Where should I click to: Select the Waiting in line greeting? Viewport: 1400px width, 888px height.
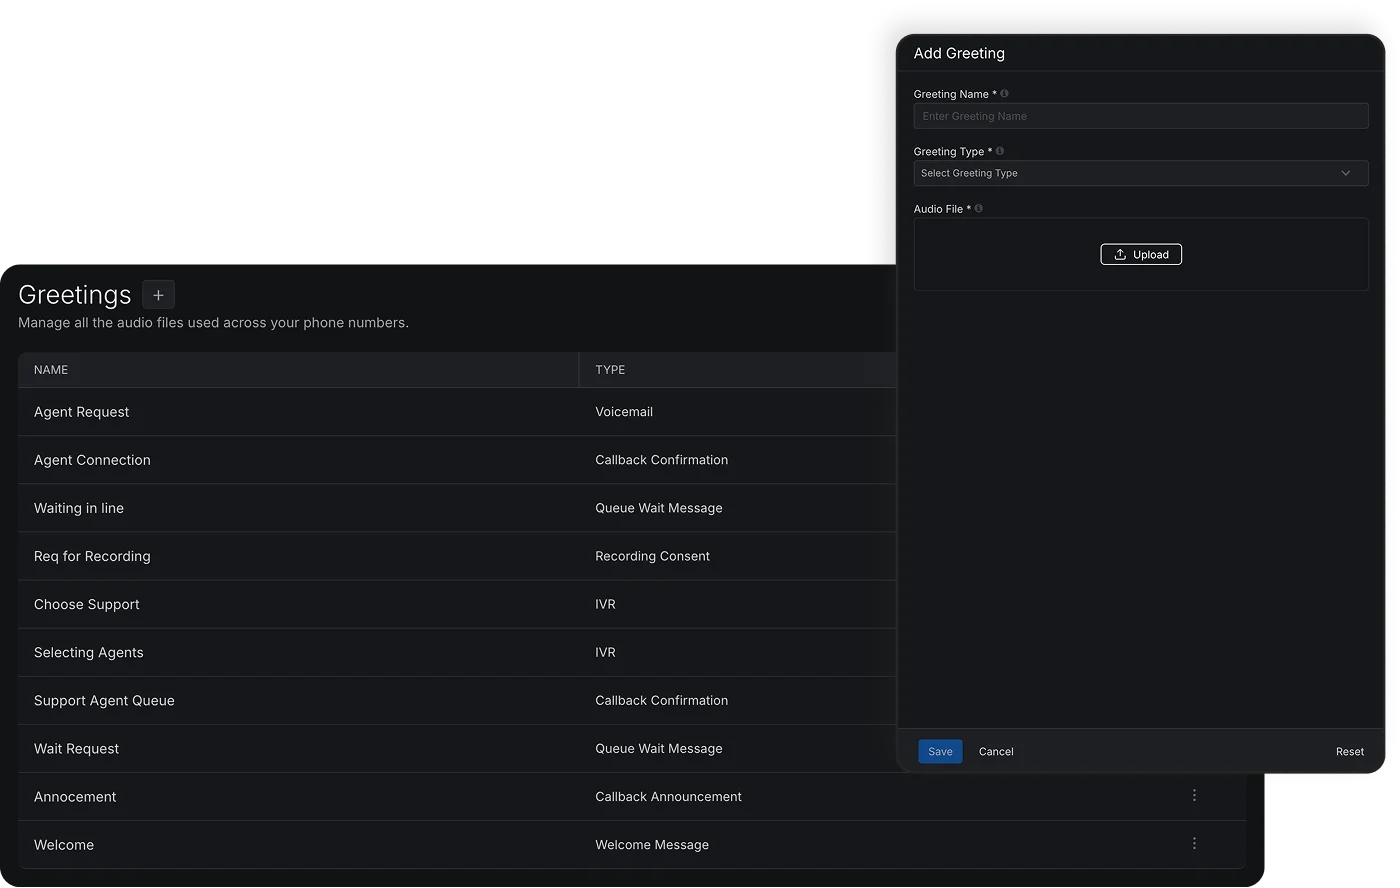click(79, 508)
